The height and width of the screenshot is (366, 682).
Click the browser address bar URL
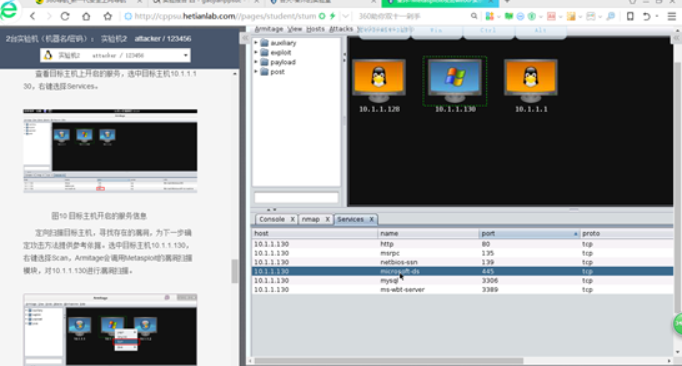point(225,17)
